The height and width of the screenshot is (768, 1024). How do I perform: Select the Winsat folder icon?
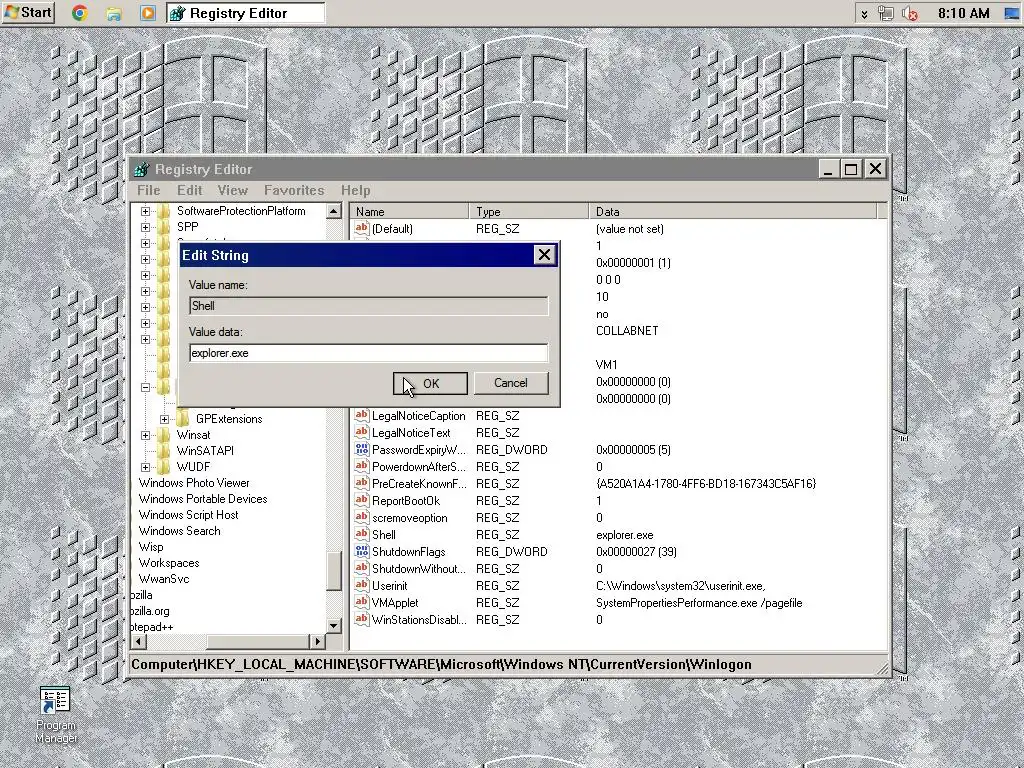[163, 435]
